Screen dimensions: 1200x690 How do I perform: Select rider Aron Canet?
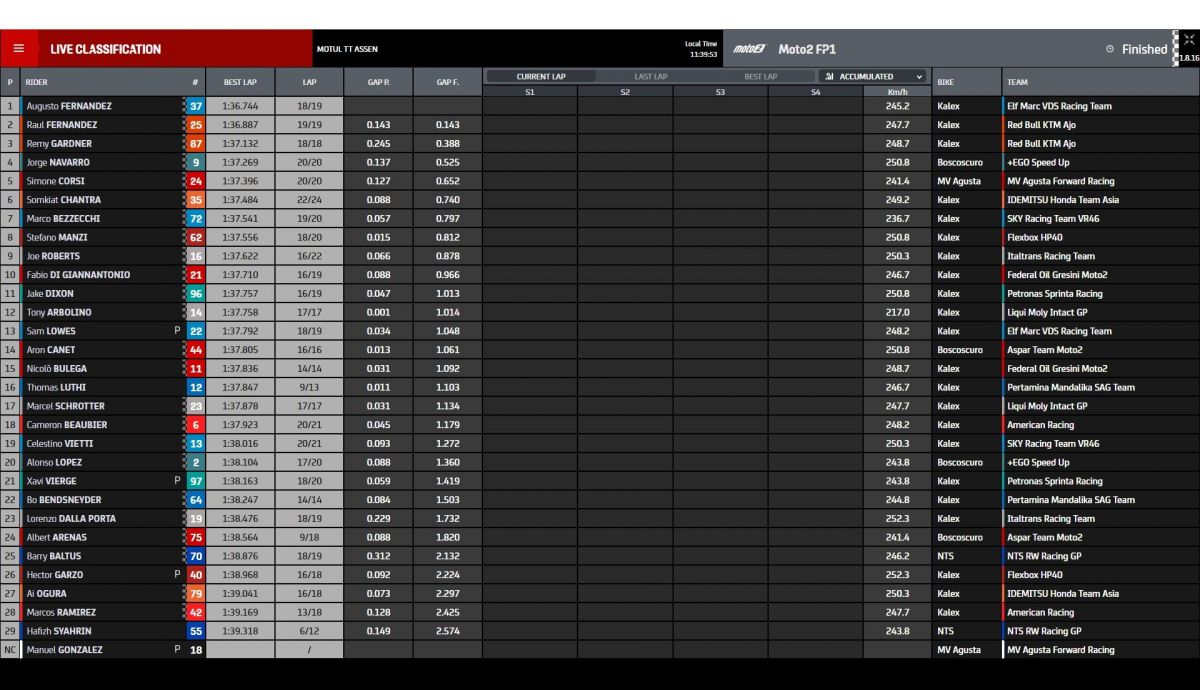point(51,350)
